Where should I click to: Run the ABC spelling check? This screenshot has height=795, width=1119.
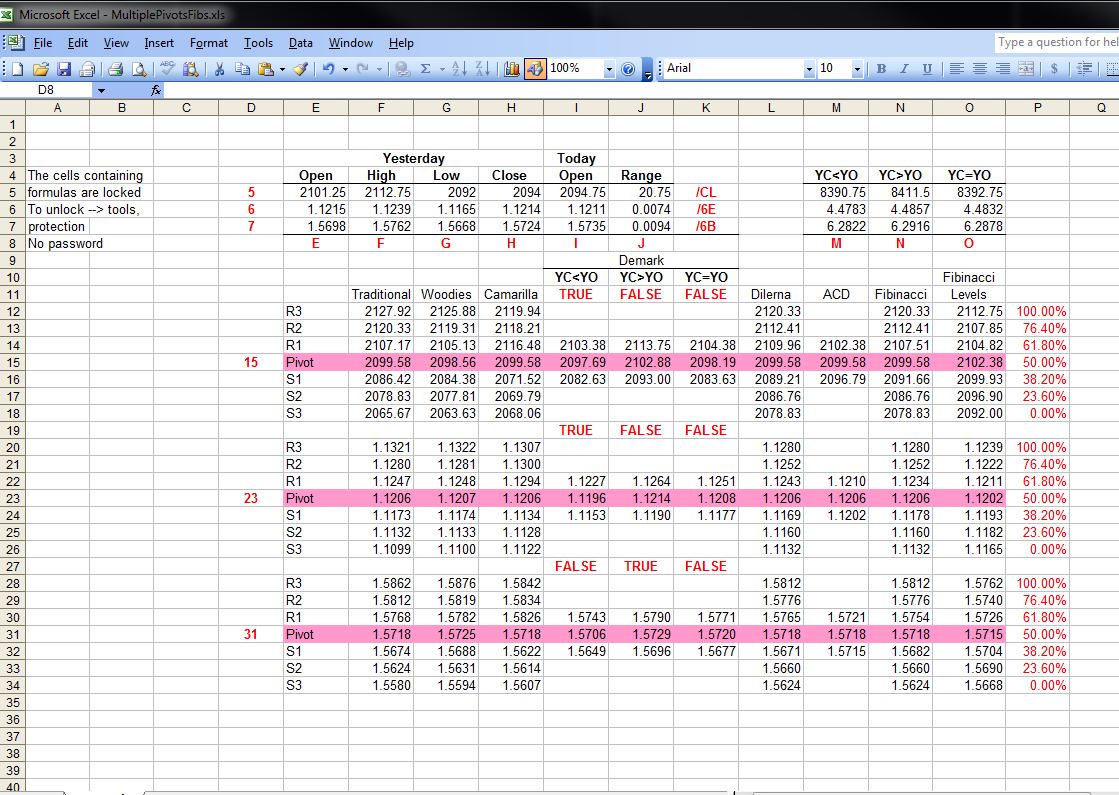[x=168, y=69]
